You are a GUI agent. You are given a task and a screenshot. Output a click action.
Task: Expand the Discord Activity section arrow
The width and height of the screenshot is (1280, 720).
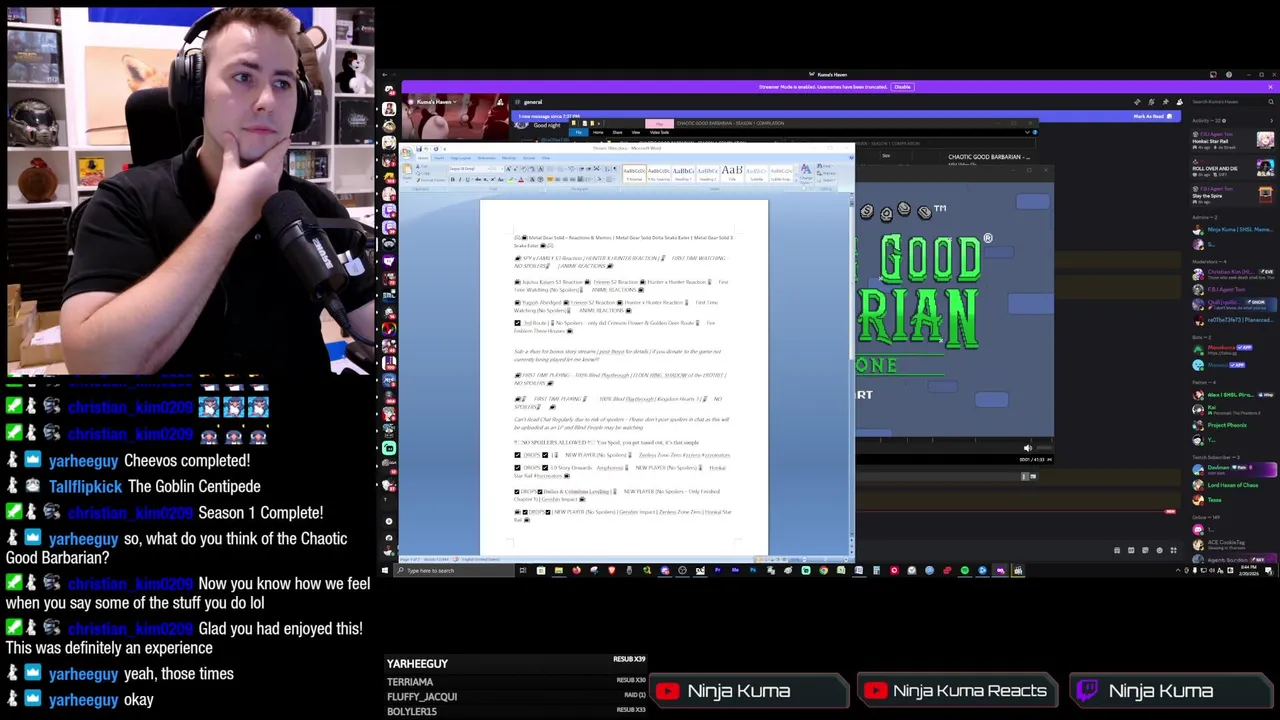(x=1272, y=121)
